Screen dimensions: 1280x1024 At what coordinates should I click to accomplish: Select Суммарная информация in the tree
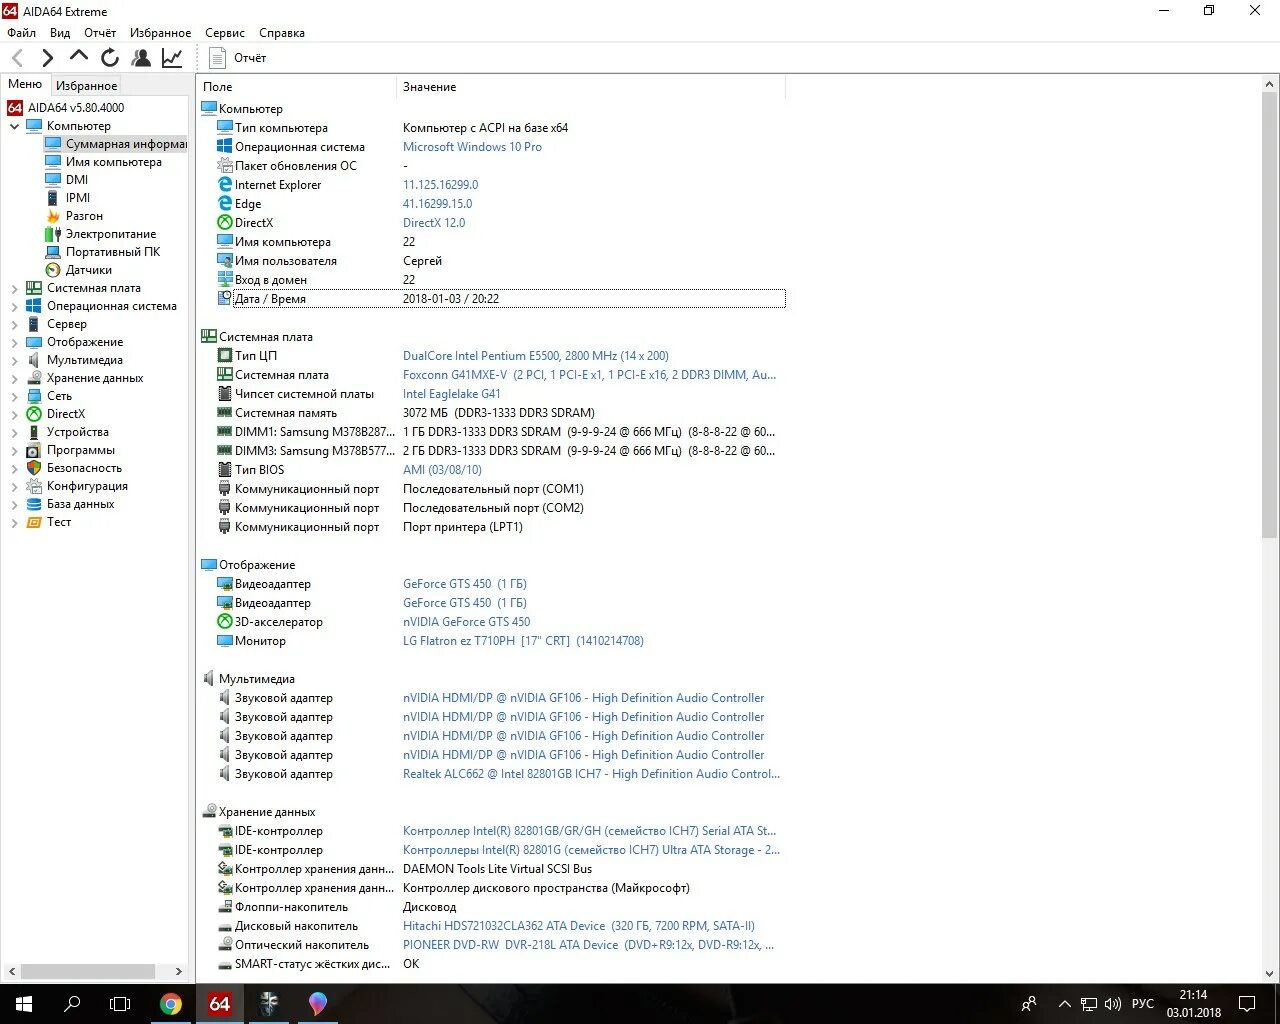point(115,144)
